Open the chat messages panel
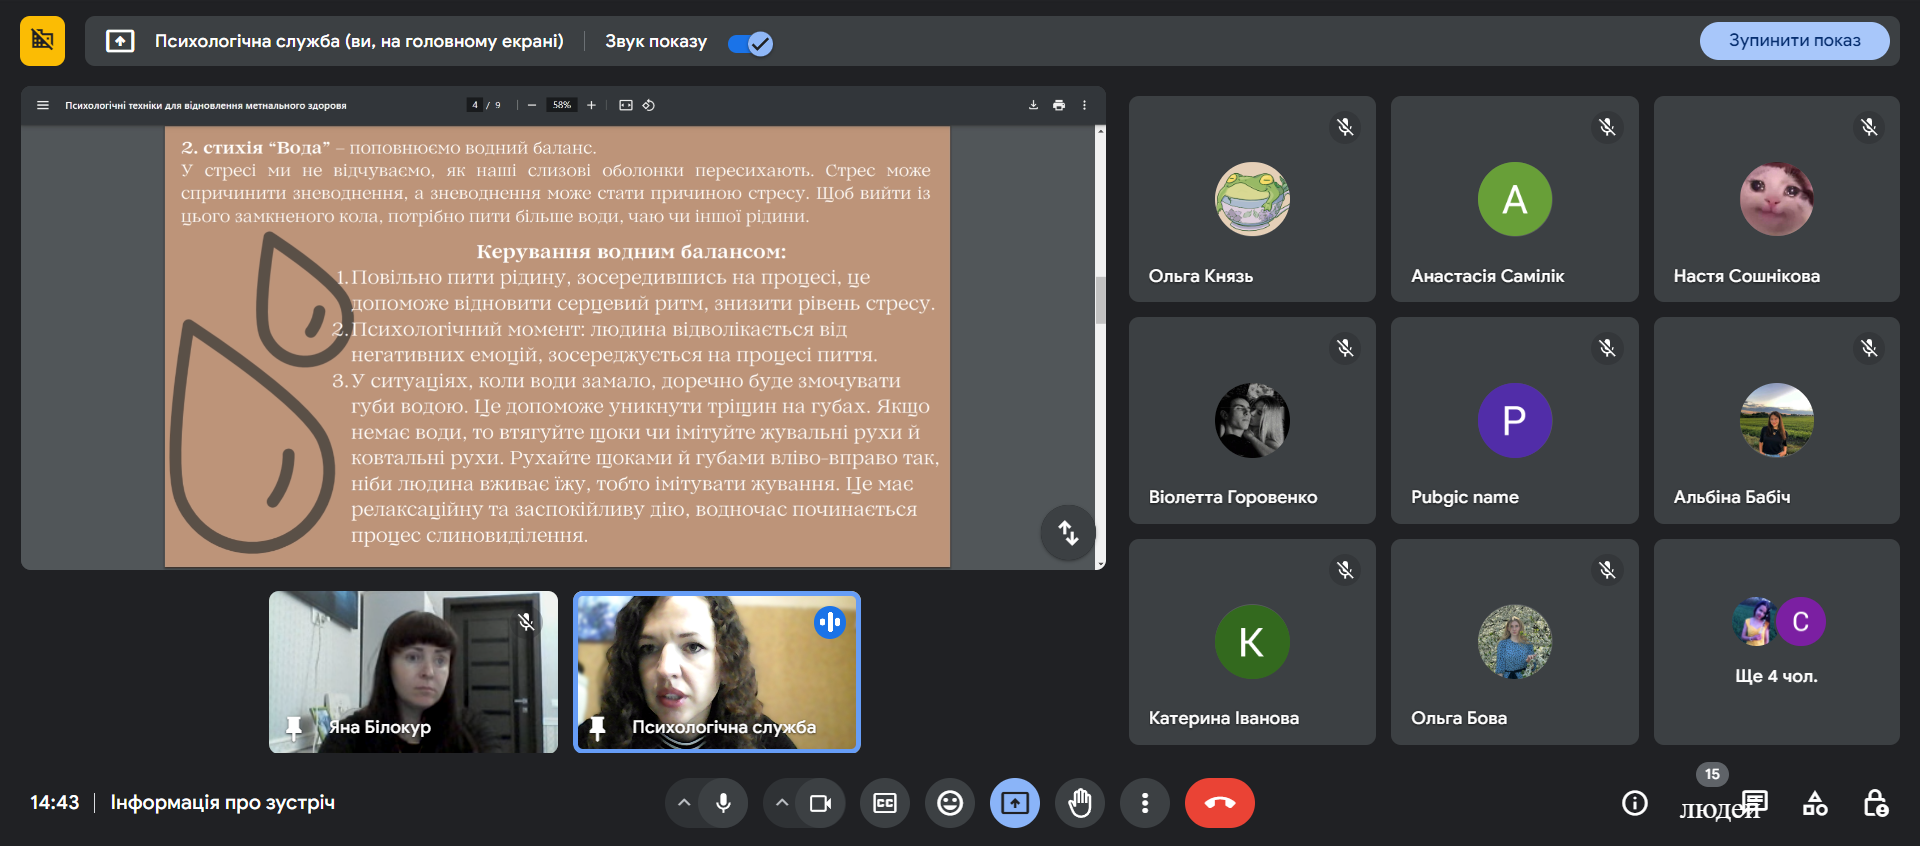 pyautogui.click(x=1755, y=803)
